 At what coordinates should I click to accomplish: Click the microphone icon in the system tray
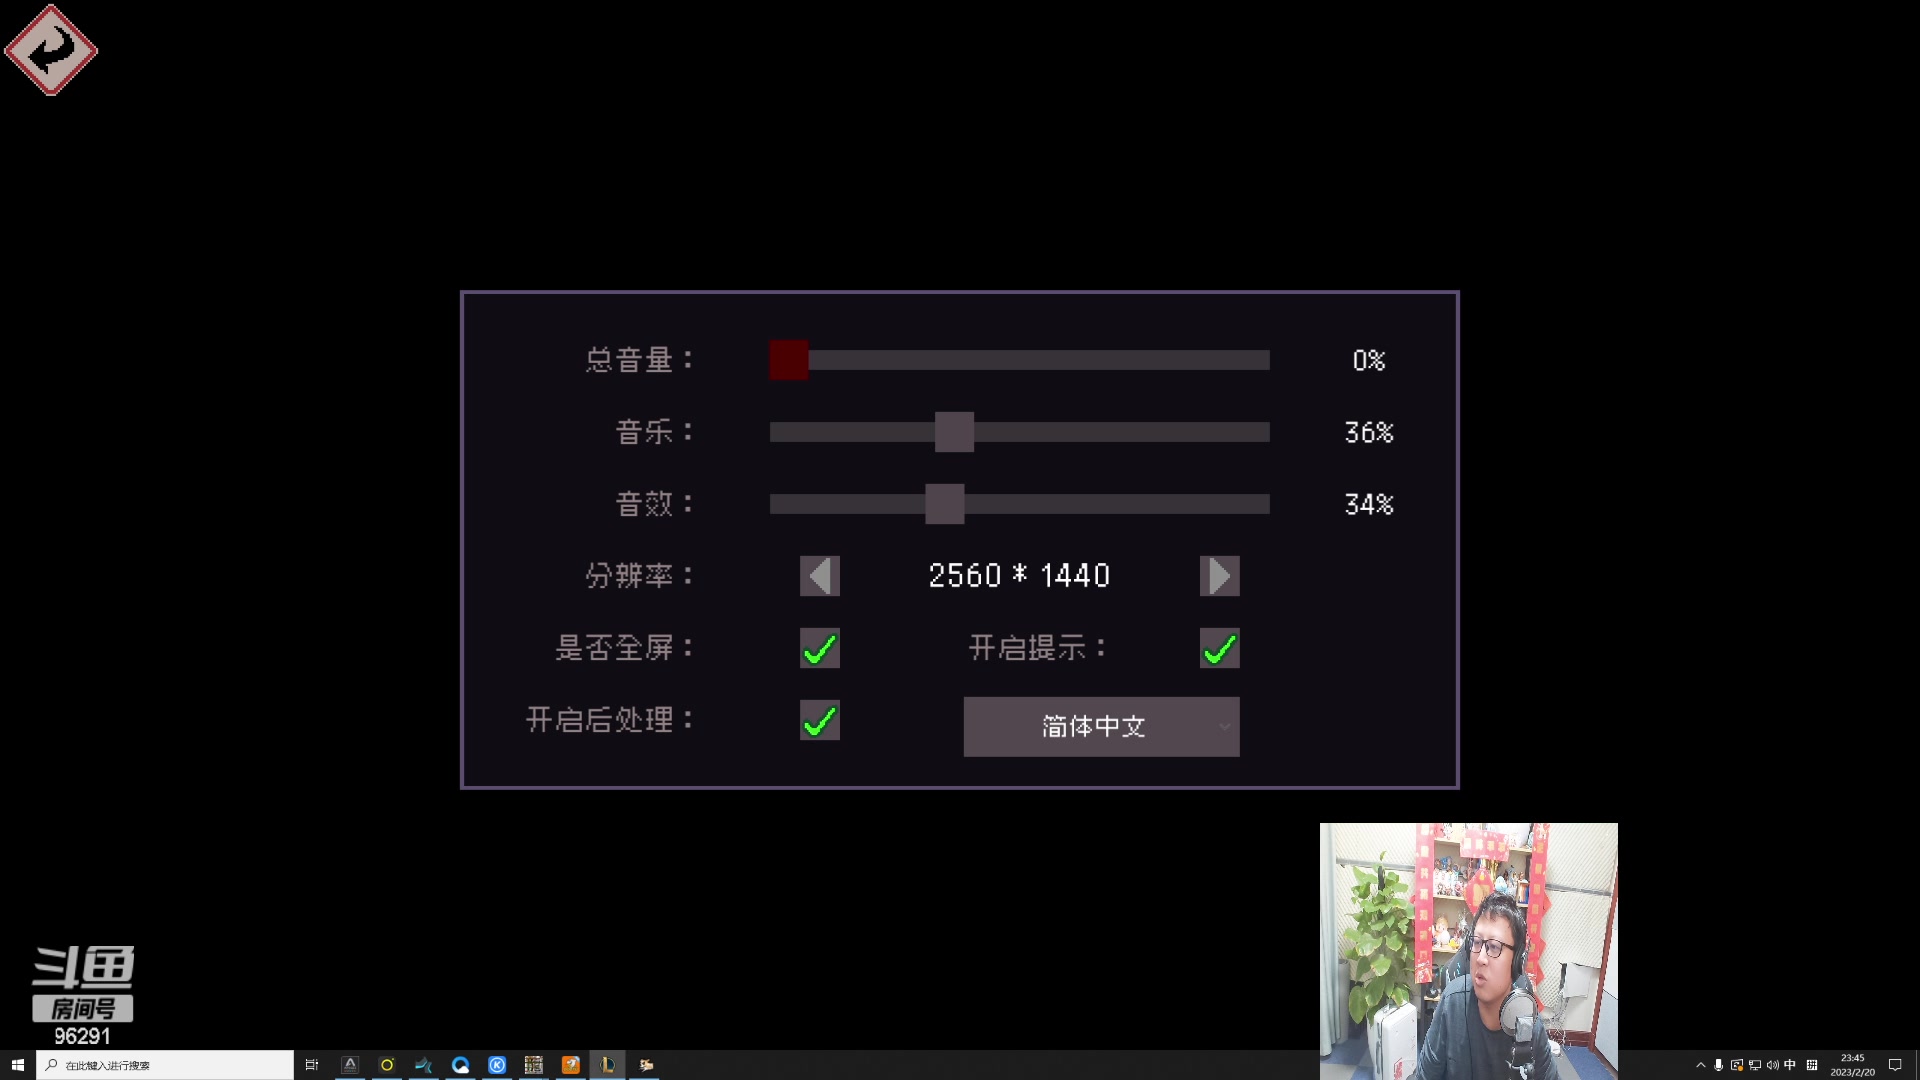1720,1065
